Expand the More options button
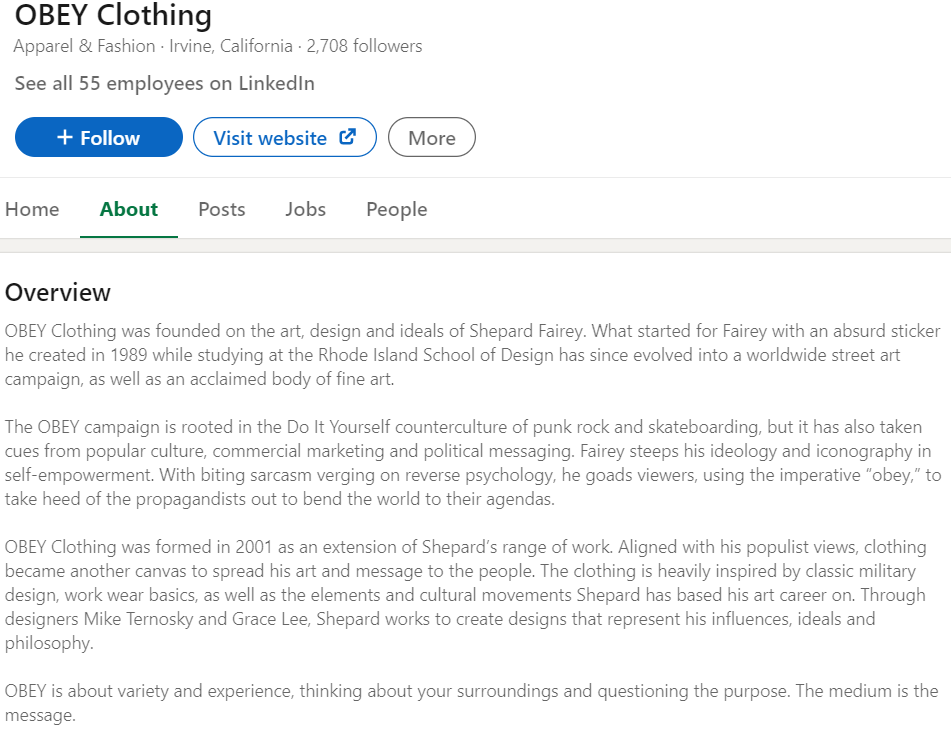 pos(431,138)
